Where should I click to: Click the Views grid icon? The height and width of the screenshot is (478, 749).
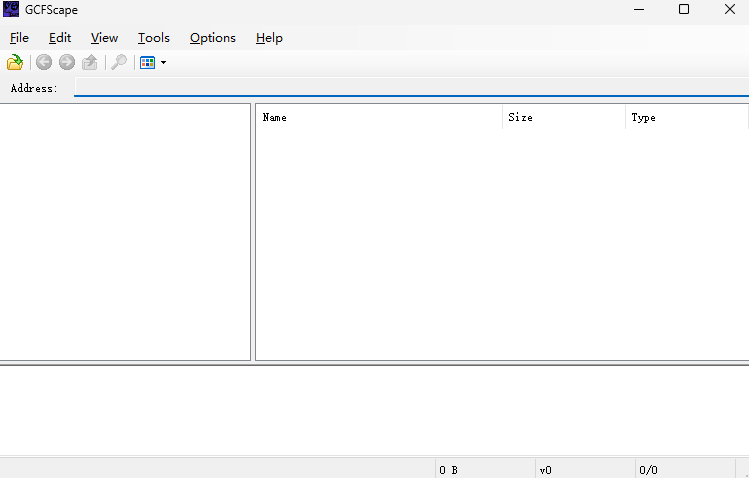pos(148,63)
